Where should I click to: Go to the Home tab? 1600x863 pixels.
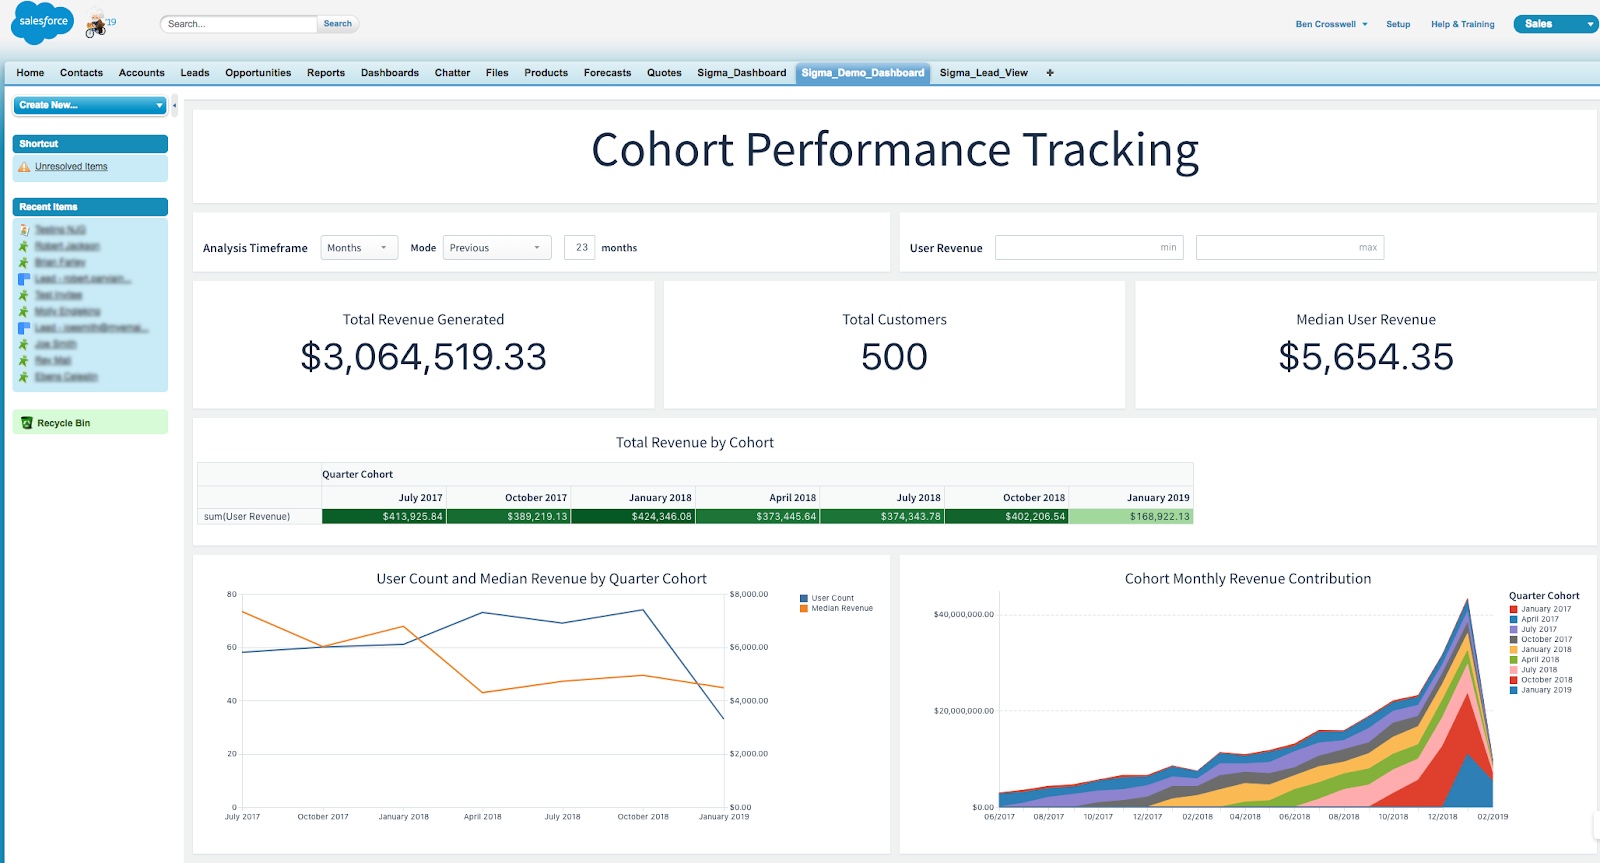(30, 73)
